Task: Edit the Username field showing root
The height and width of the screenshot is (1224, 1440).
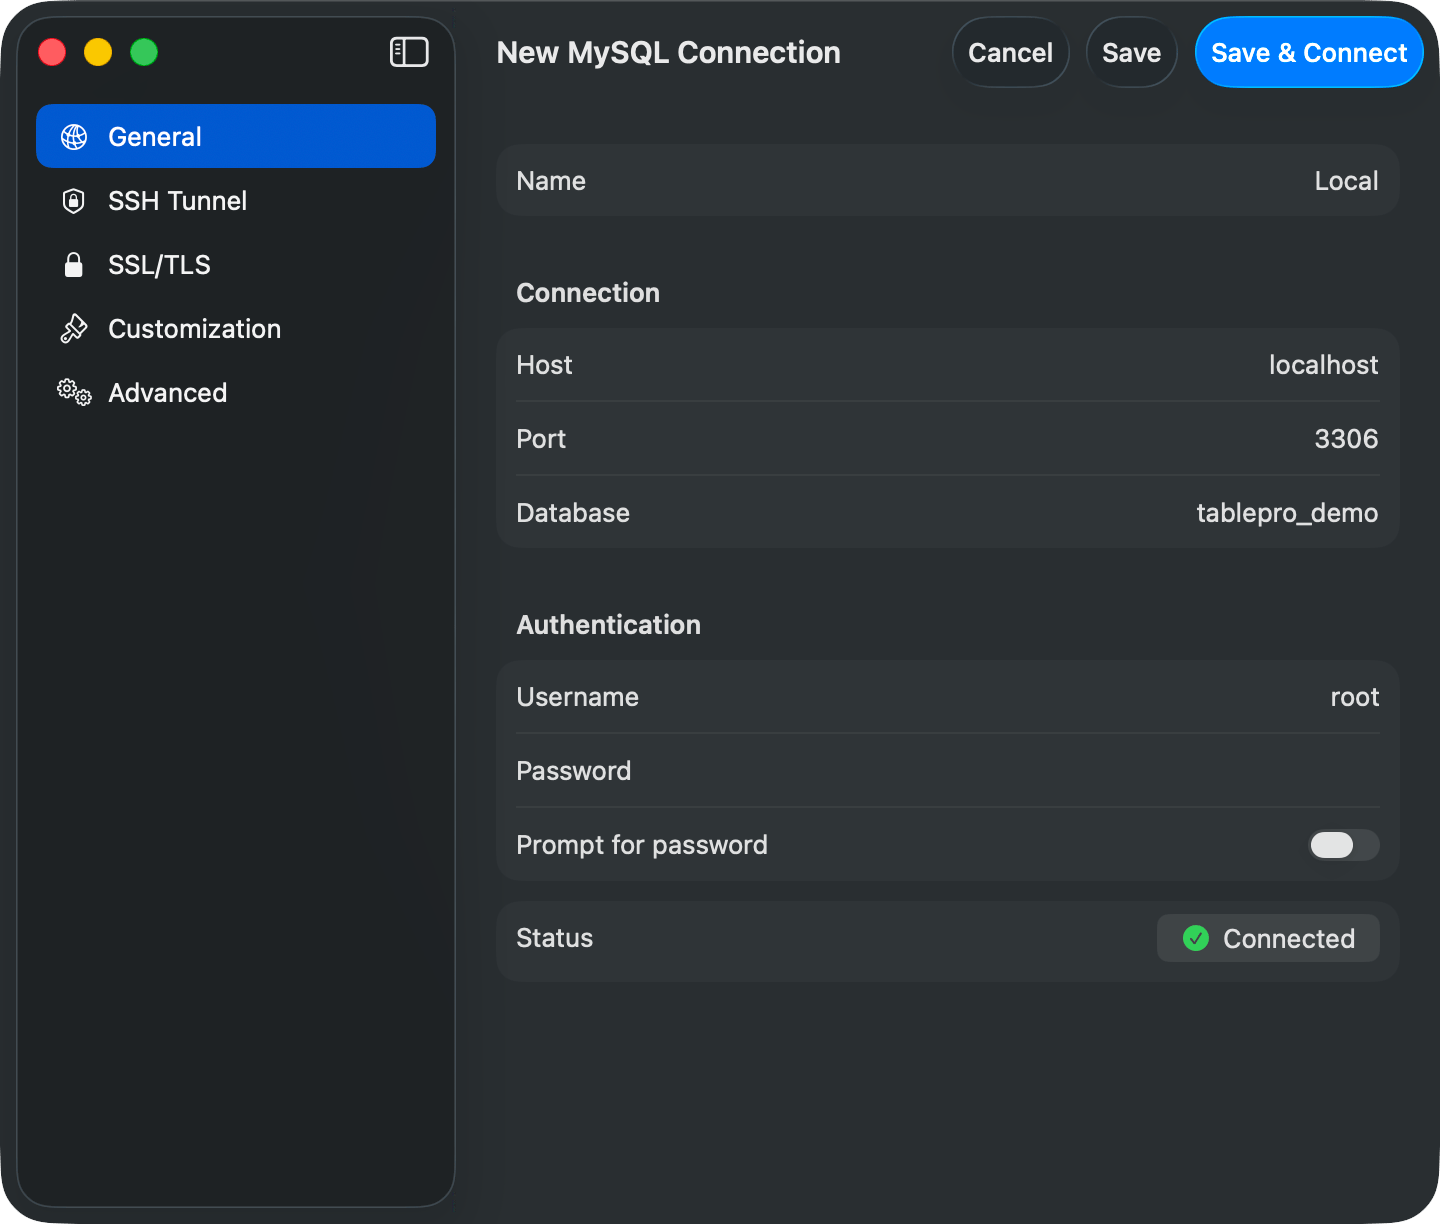Action: coord(948,697)
